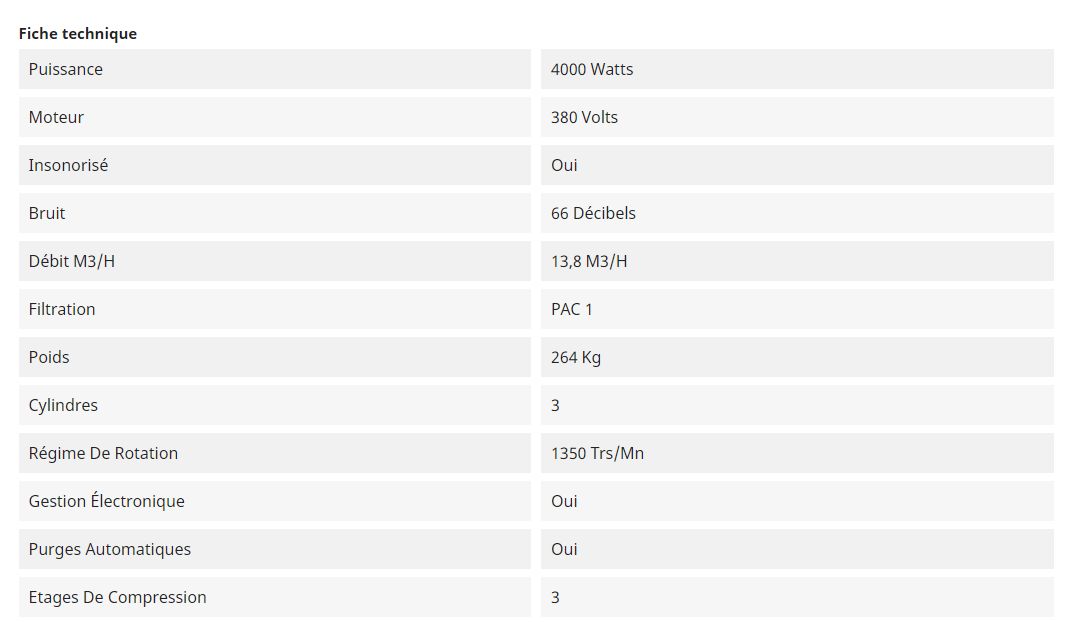Click the Fiche technique heading

click(78, 33)
